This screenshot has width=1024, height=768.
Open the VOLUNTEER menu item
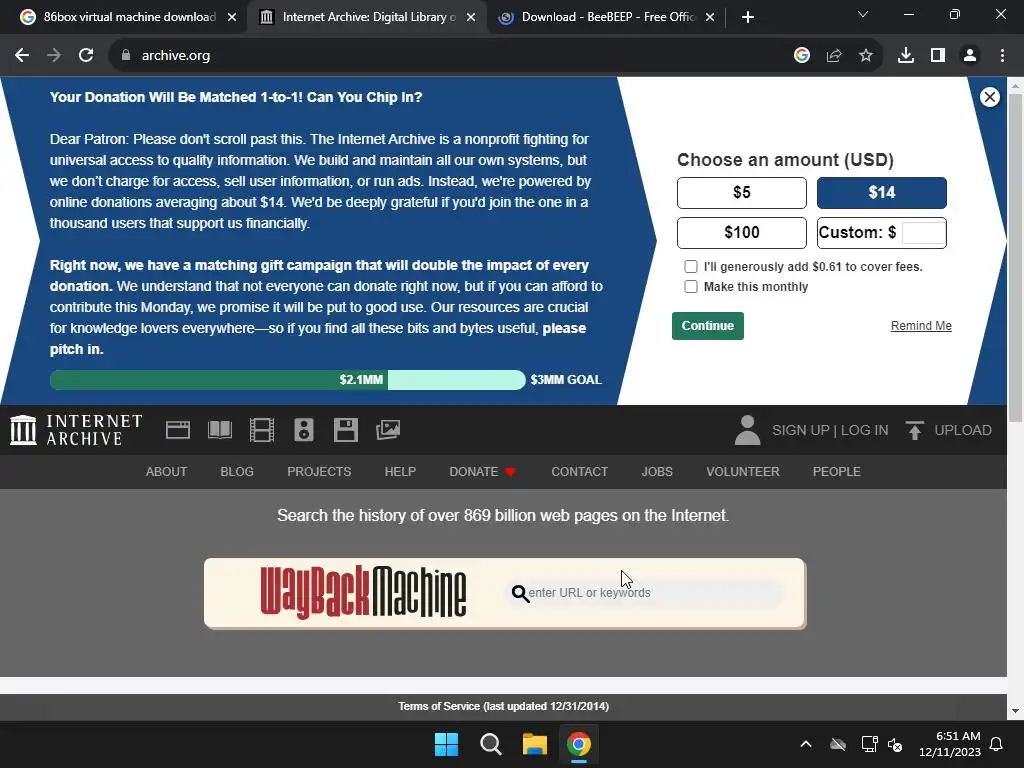(743, 472)
